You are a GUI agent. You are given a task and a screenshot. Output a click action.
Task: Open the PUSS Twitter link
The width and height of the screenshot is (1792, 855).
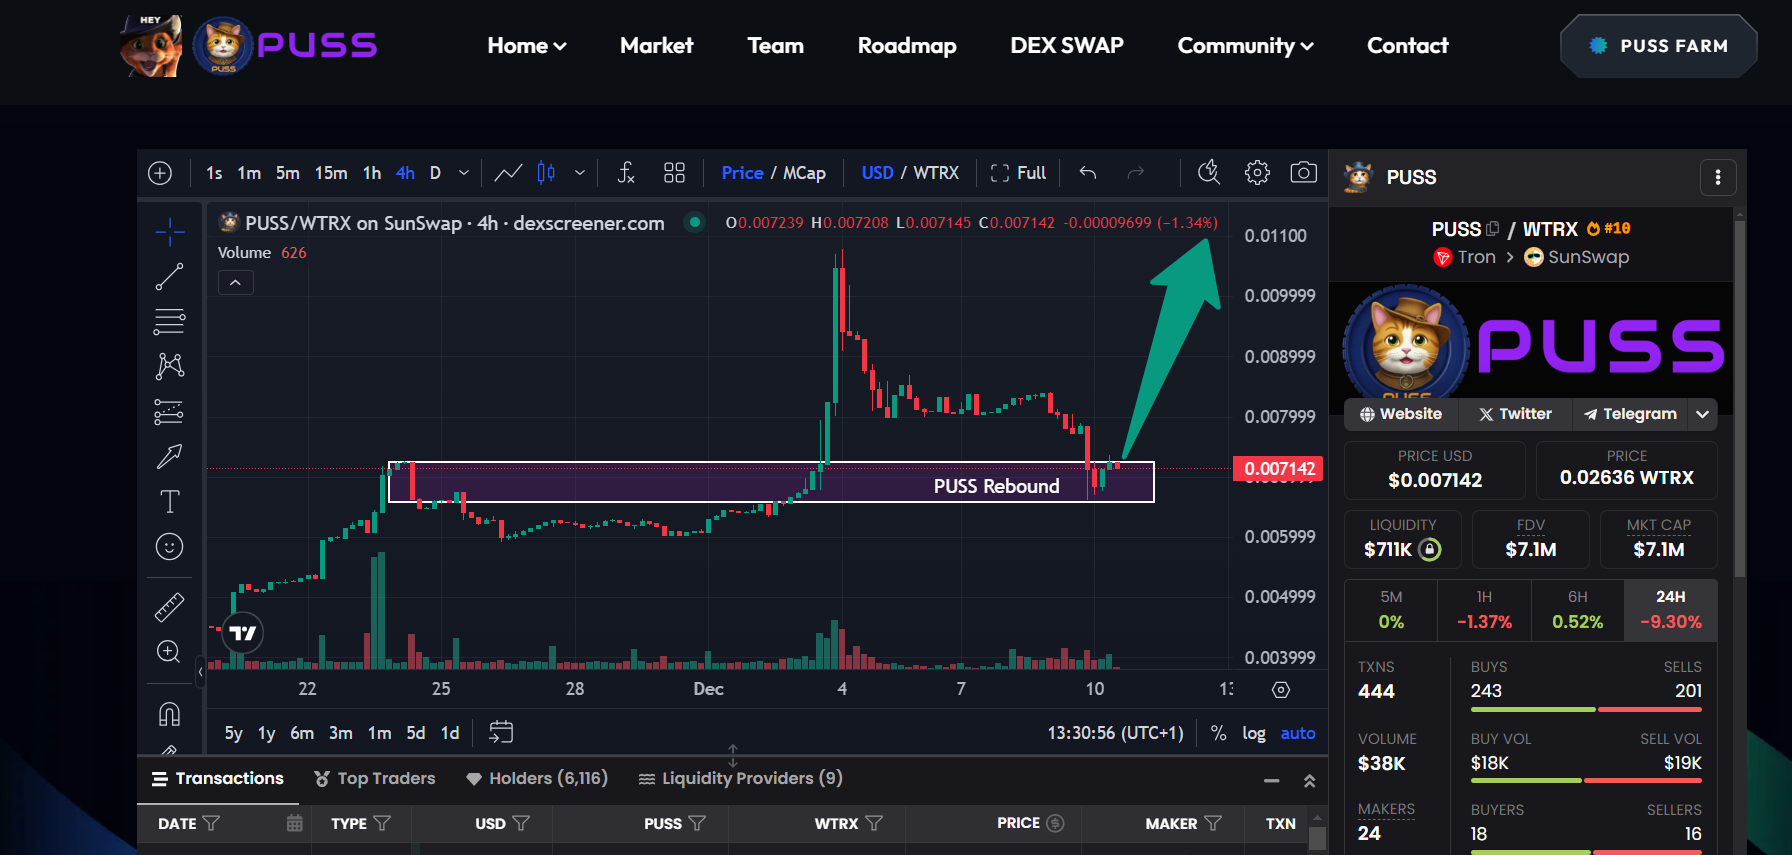(x=1515, y=414)
